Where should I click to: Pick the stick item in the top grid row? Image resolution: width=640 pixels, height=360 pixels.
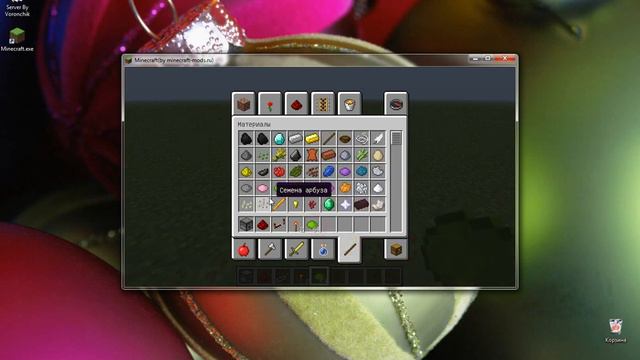[329, 138]
